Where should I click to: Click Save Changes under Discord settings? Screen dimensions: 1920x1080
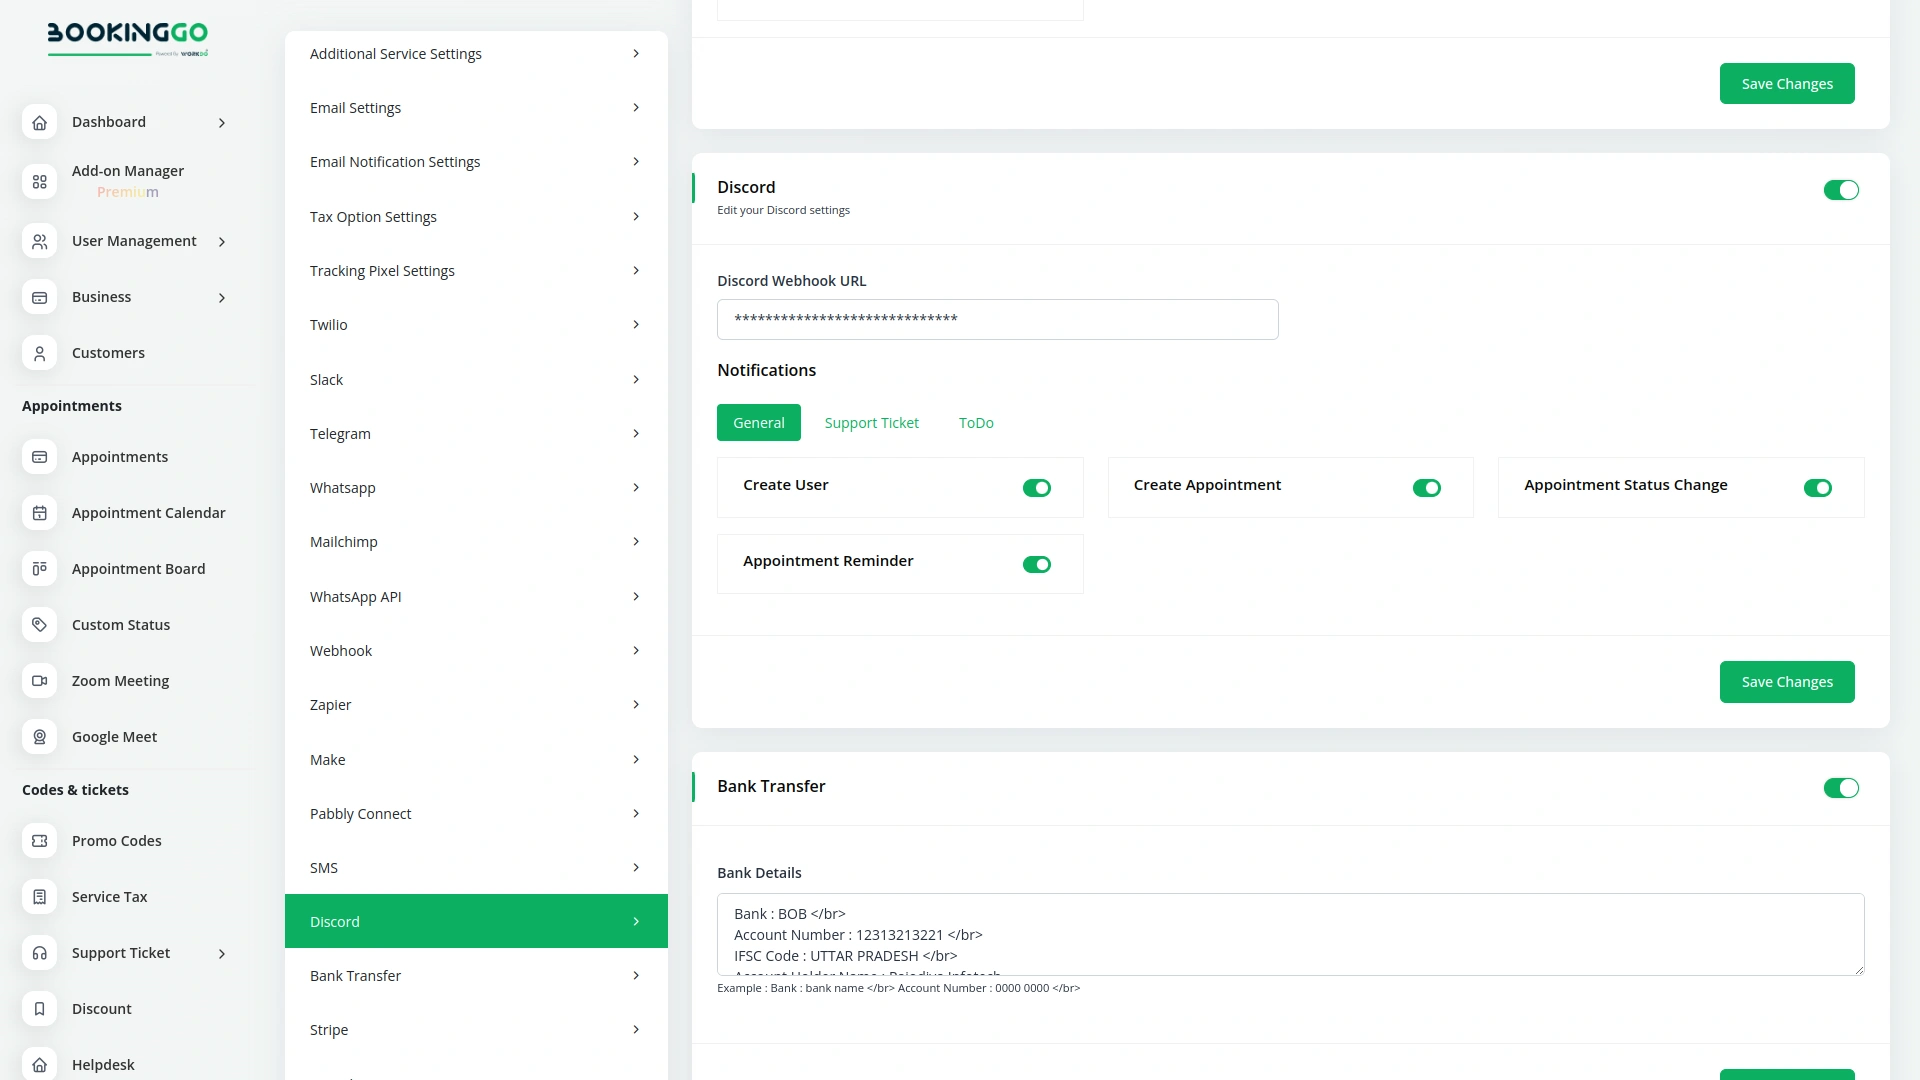tap(1787, 681)
